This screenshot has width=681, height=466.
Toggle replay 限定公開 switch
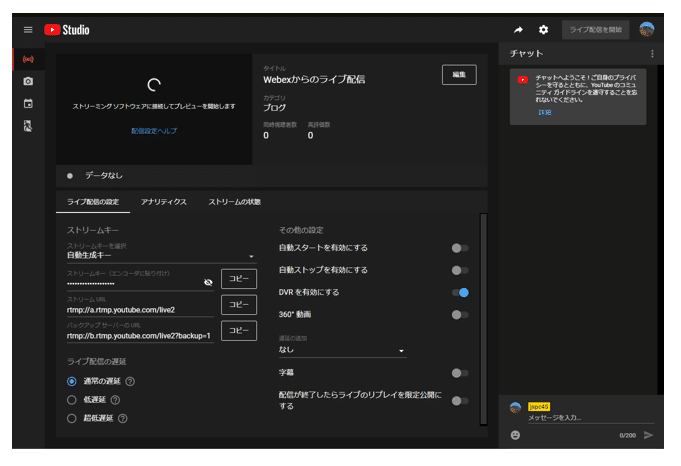coord(460,400)
